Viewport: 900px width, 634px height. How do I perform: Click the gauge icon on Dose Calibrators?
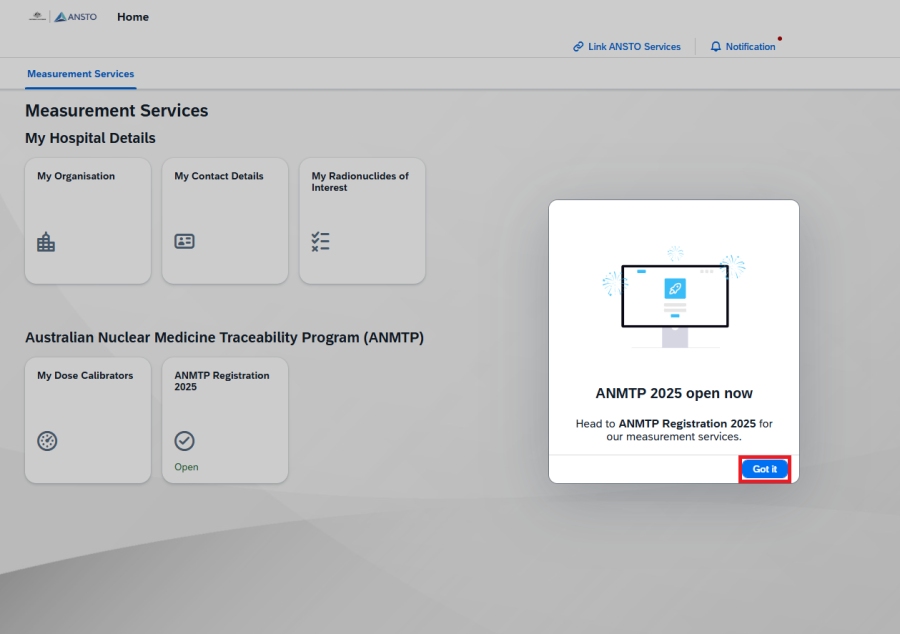pyautogui.click(x=47, y=441)
